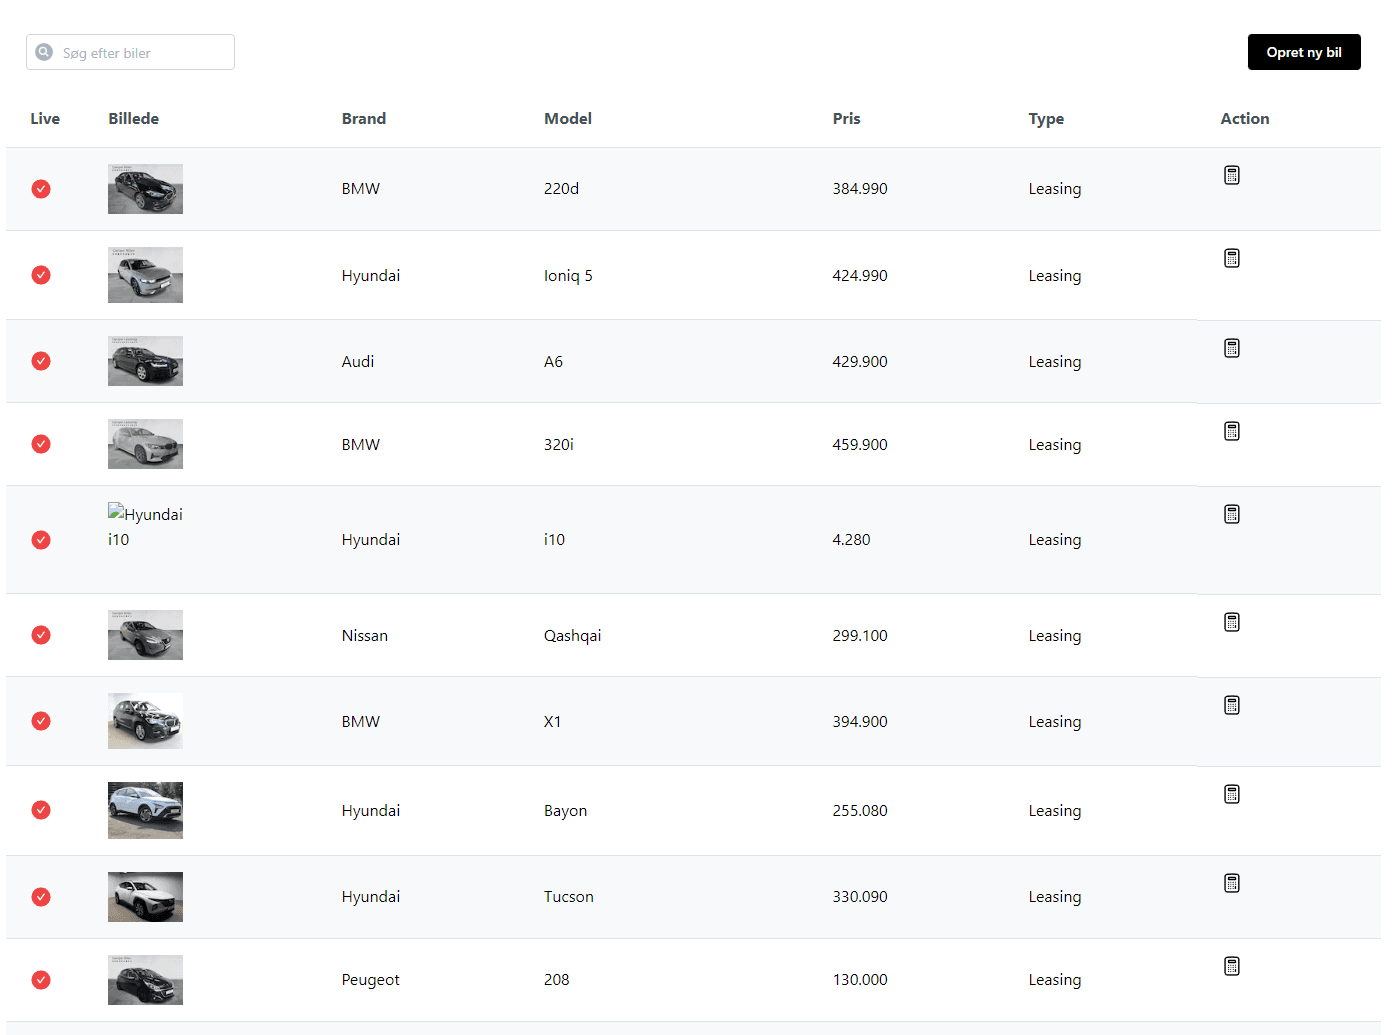Open calculator icon for BMW 220d
The image size is (1393, 1035).
pos(1232,175)
